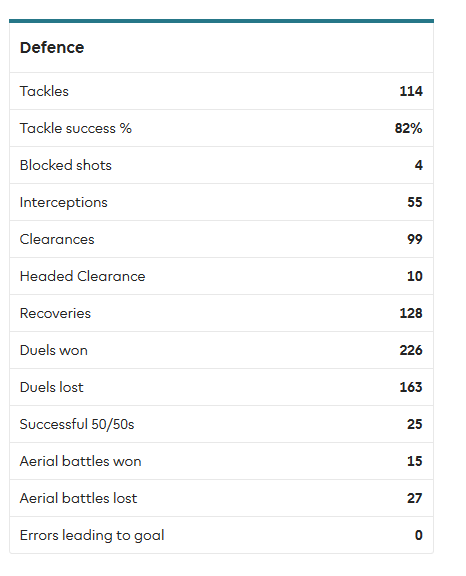466x576 pixels.
Task: Click the 99 clearances value
Action: [415, 239]
